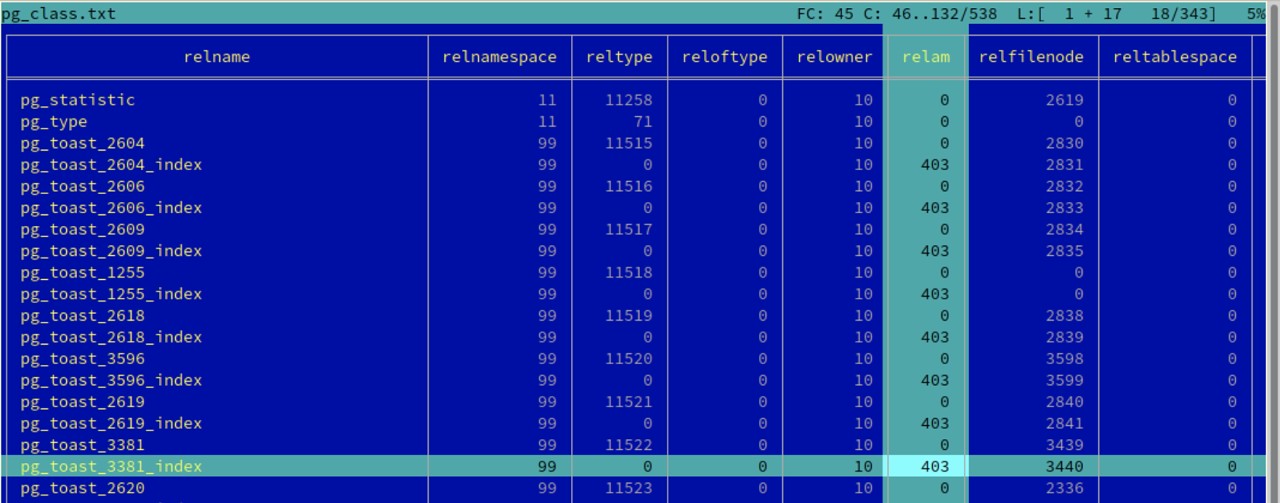
Task: Select the pg_toast_2618 row name
Action: pos(83,316)
